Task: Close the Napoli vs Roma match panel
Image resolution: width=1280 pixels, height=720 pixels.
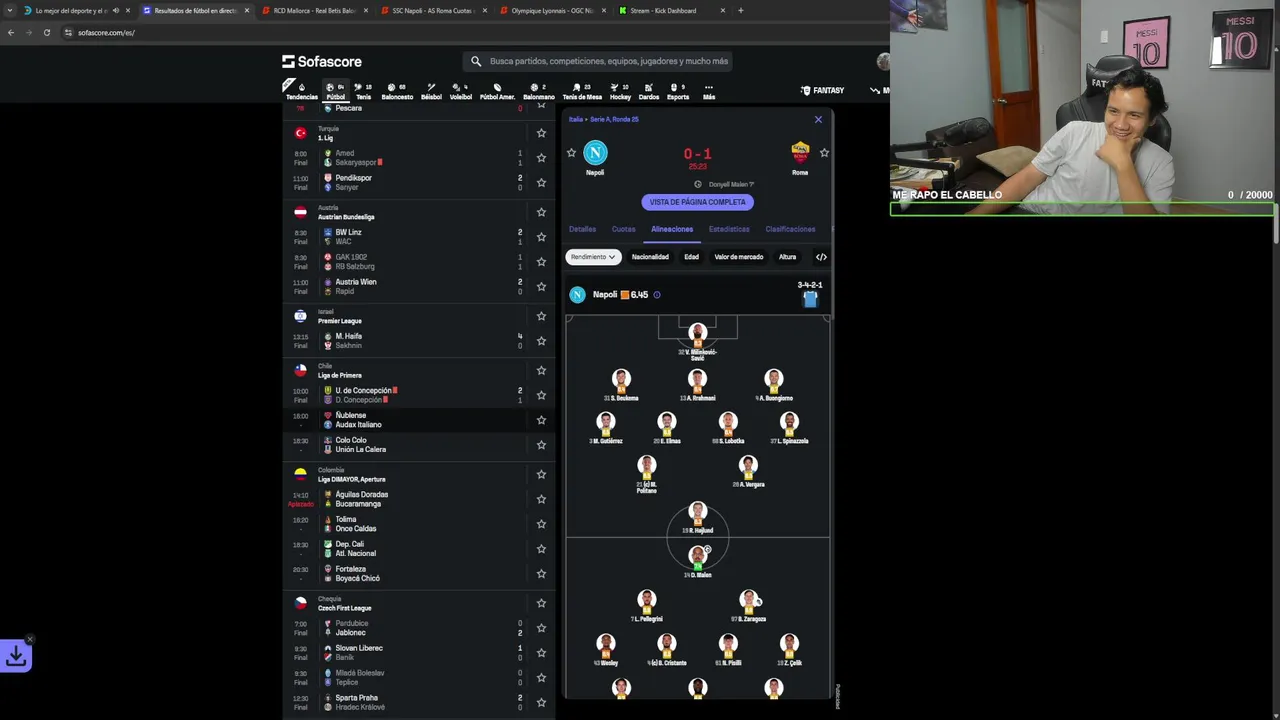Action: tap(818, 119)
